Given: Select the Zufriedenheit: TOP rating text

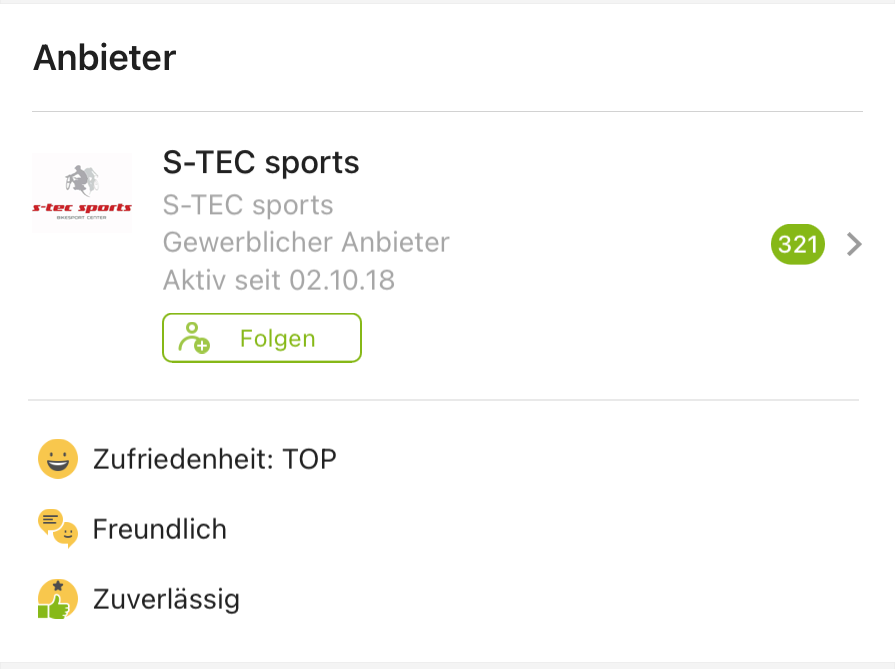Looking at the screenshot, I should (215, 459).
